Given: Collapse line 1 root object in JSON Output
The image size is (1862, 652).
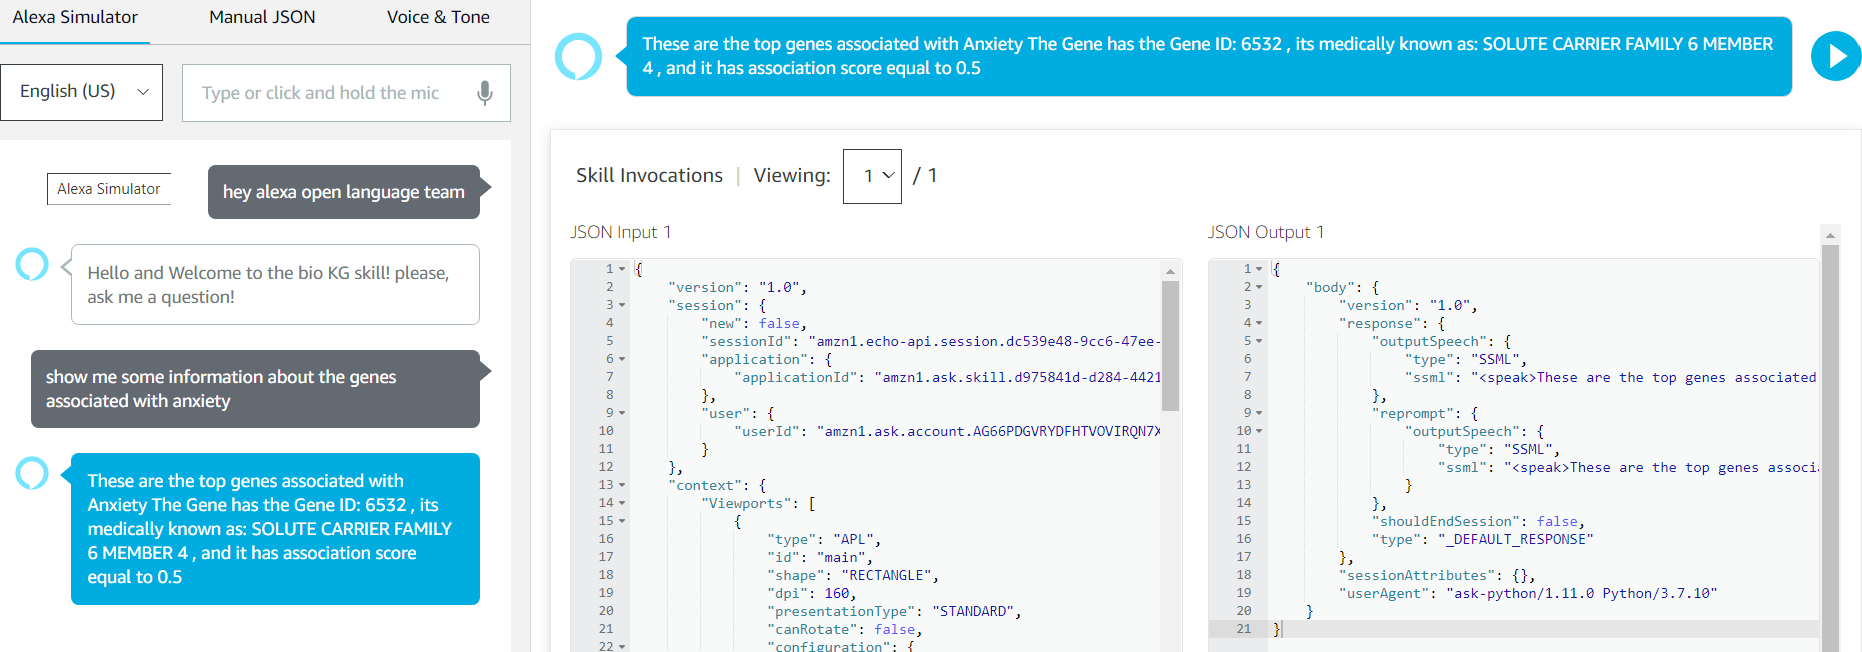Looking at the screenshot, I should point(1259,269).
